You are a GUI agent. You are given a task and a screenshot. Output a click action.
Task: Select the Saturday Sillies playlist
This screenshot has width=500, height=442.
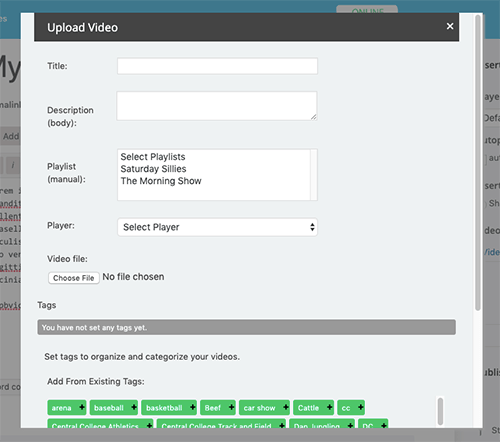pos(153,169)
